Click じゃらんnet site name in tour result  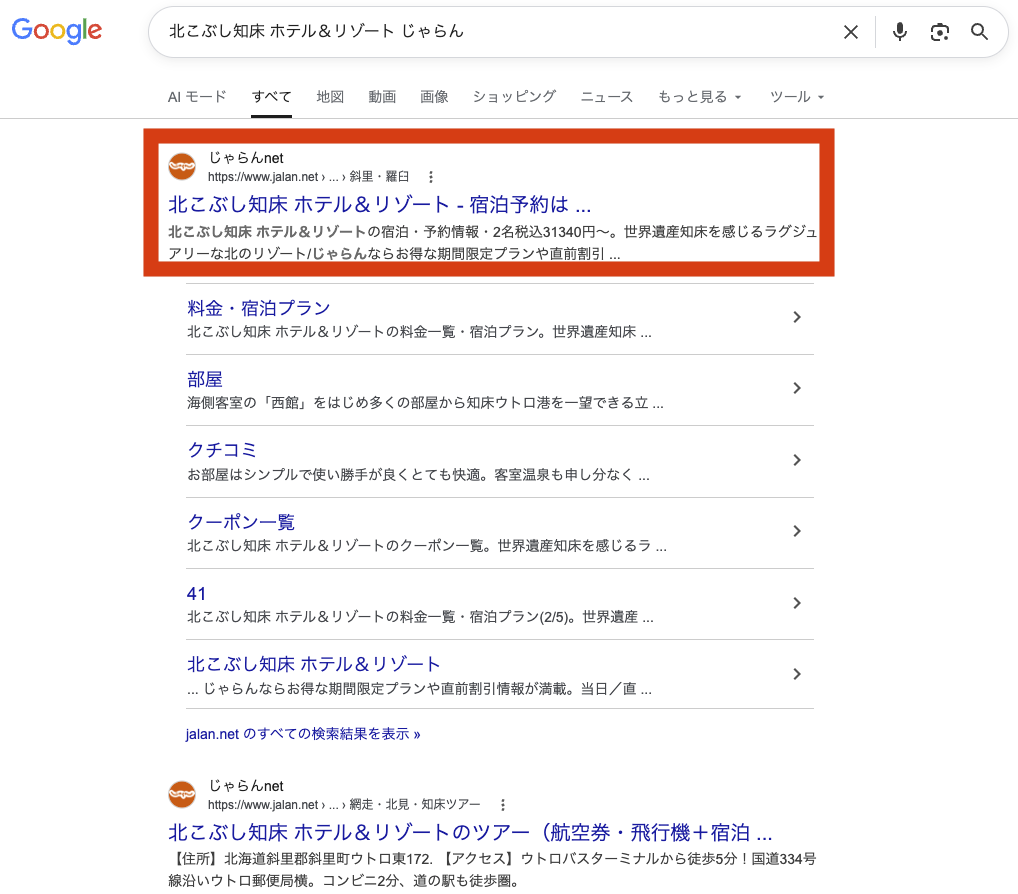point(246,786)
